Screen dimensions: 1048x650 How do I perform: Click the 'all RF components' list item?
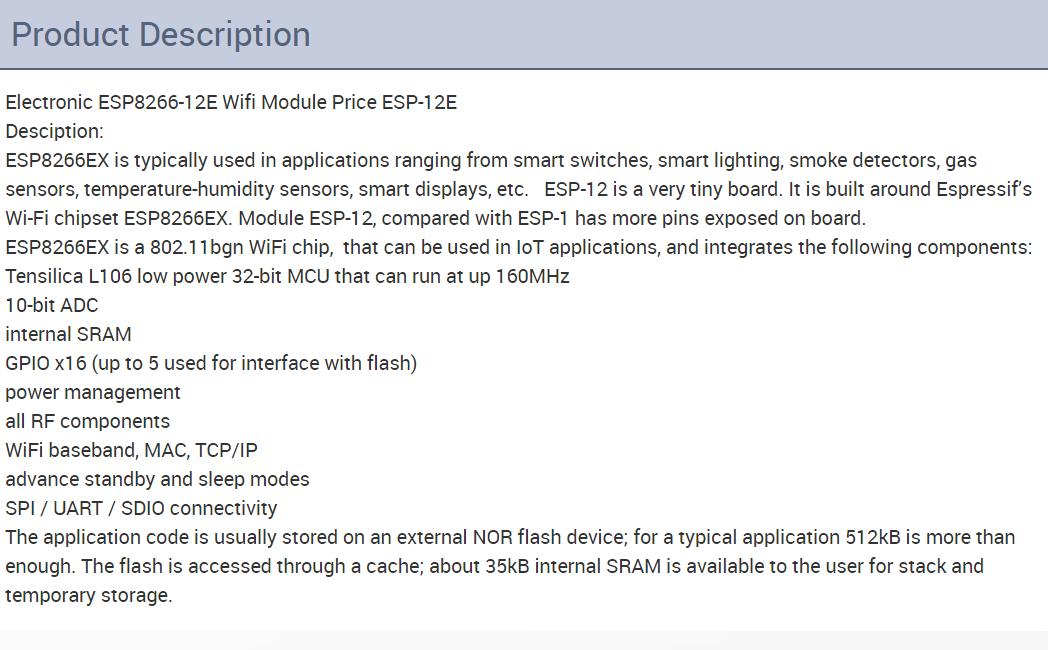pos(88,422)
